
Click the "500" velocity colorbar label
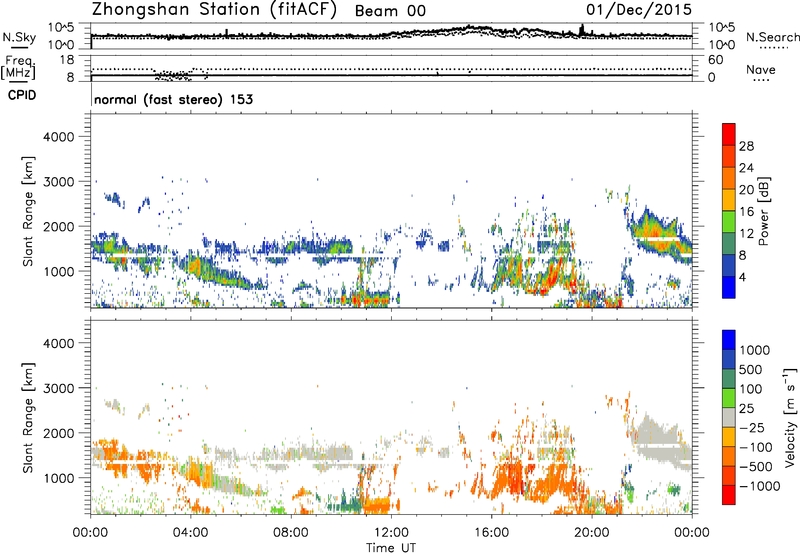click(x=751, y=370)
